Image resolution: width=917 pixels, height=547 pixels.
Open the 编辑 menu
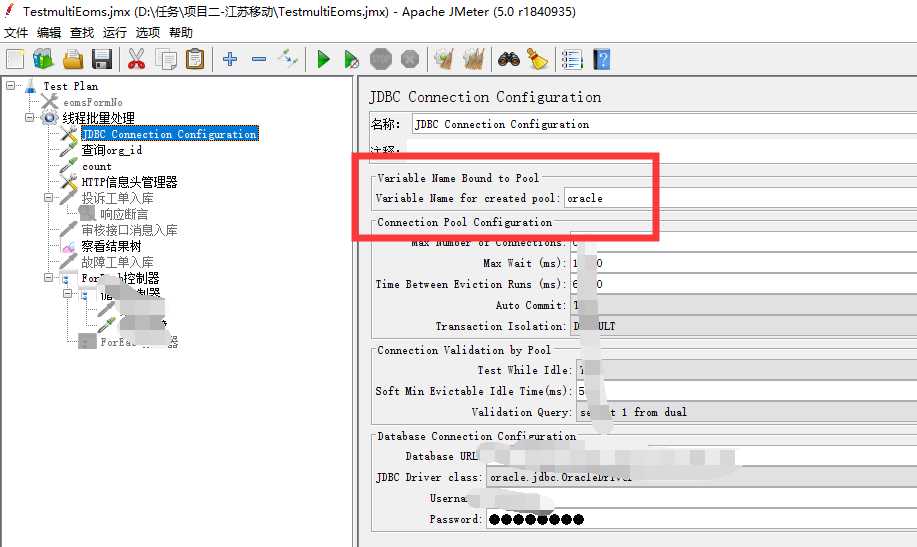coord(49,33)
